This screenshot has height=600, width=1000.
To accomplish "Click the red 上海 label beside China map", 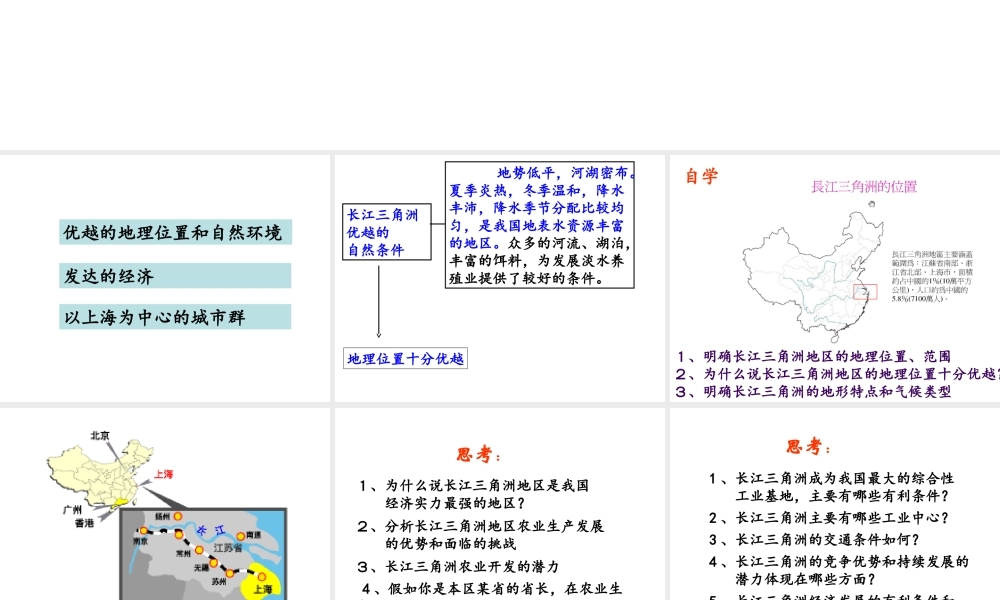I will pyautogui.click(x=163, y=474).
